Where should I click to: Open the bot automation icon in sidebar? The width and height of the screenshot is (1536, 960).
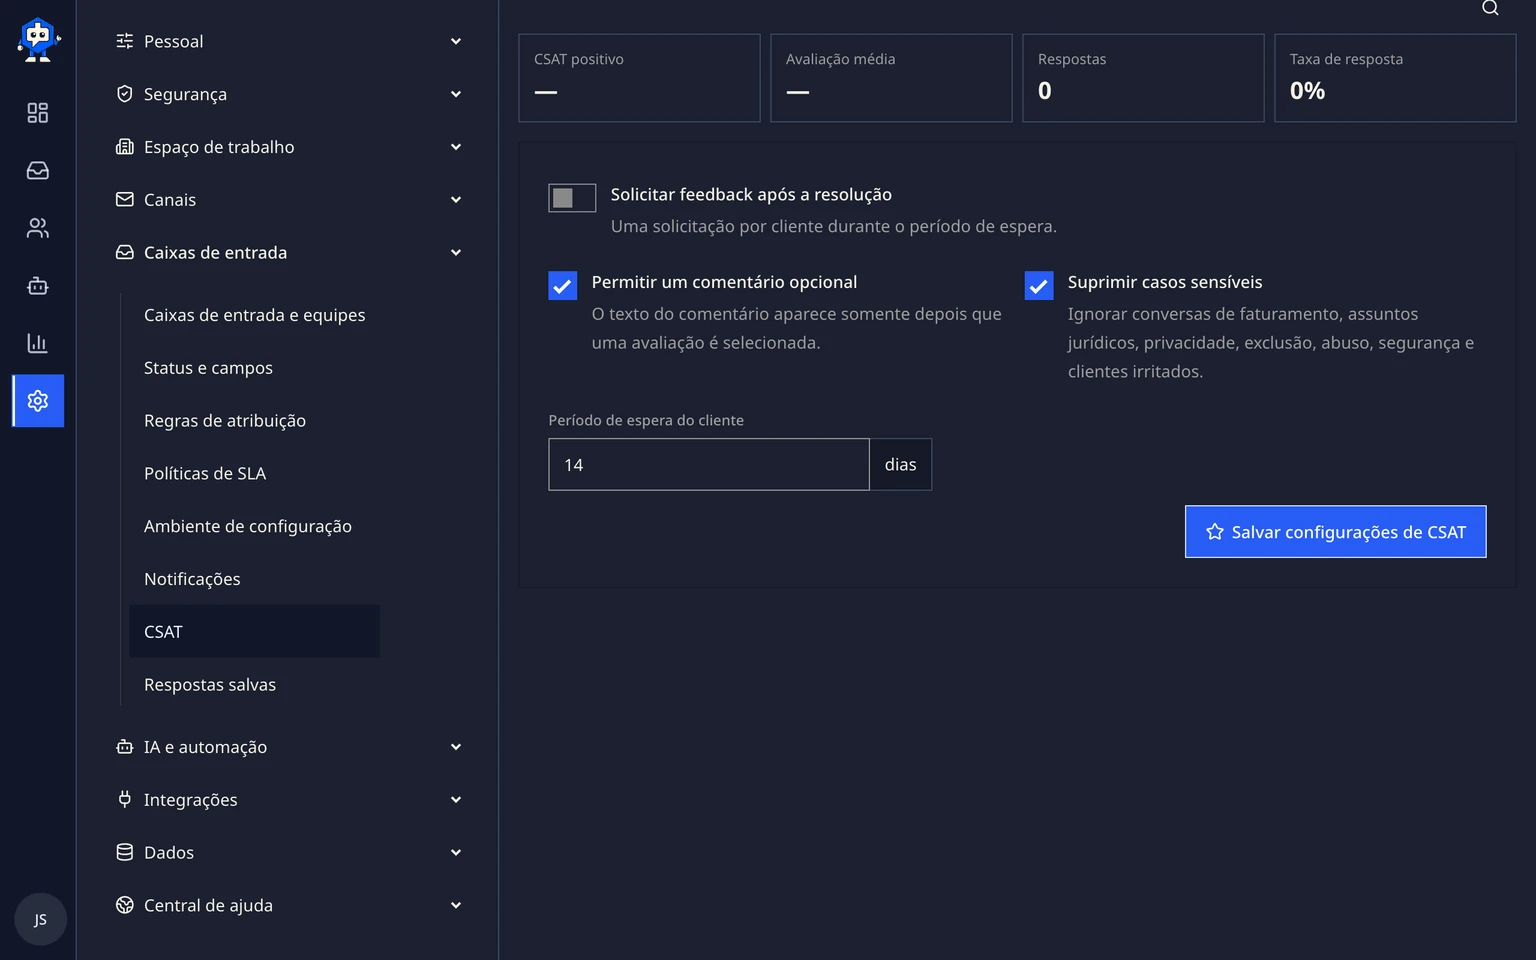point(38,286)
